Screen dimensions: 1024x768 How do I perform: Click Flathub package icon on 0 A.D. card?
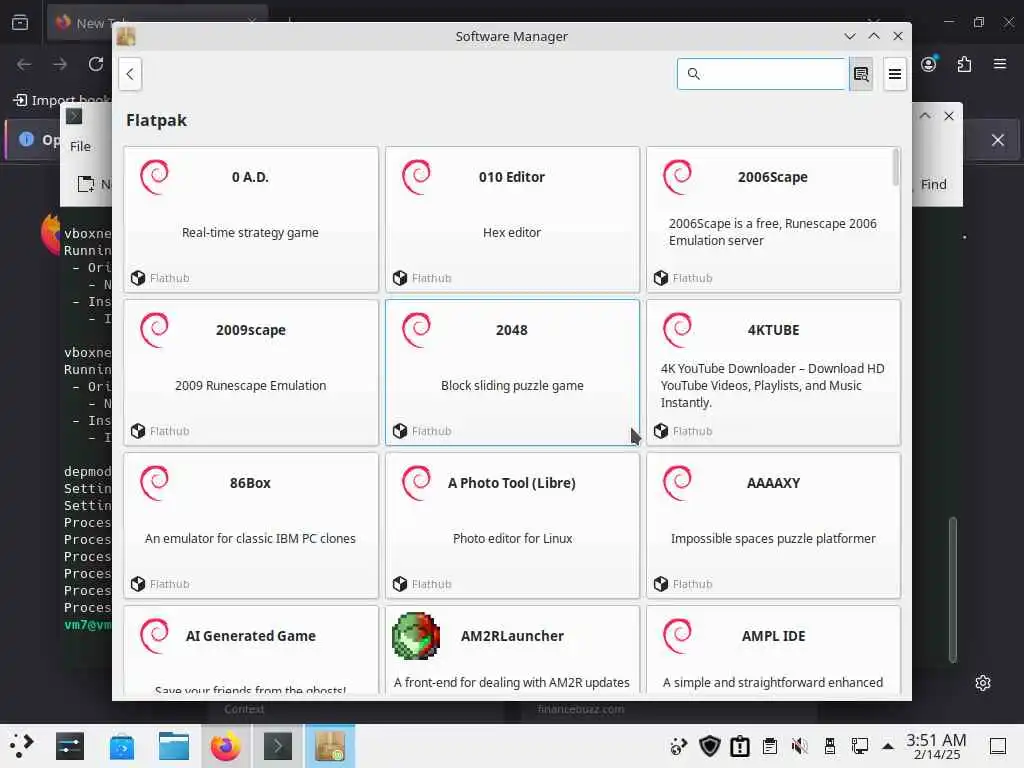tap(138, 278)
